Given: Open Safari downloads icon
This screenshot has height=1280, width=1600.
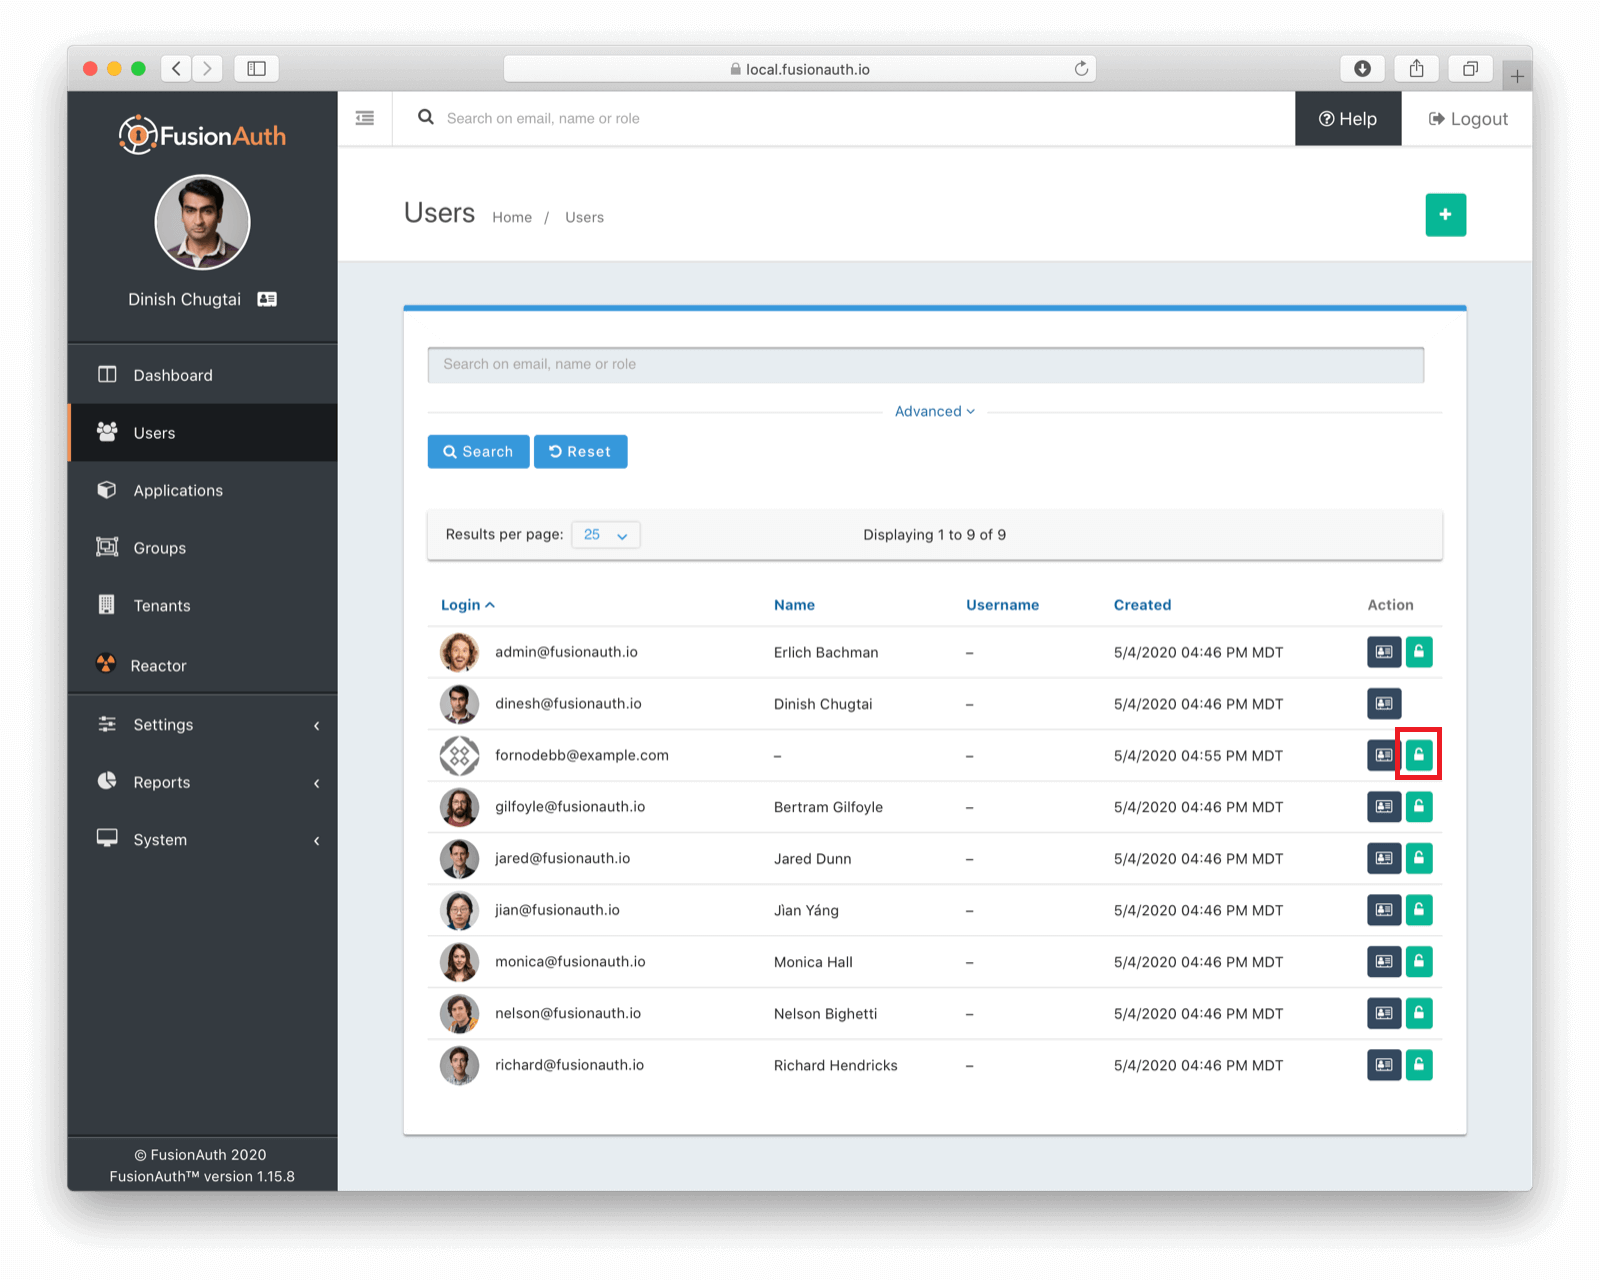Looking at the screenshot, I should click(x=1362, y=68).
